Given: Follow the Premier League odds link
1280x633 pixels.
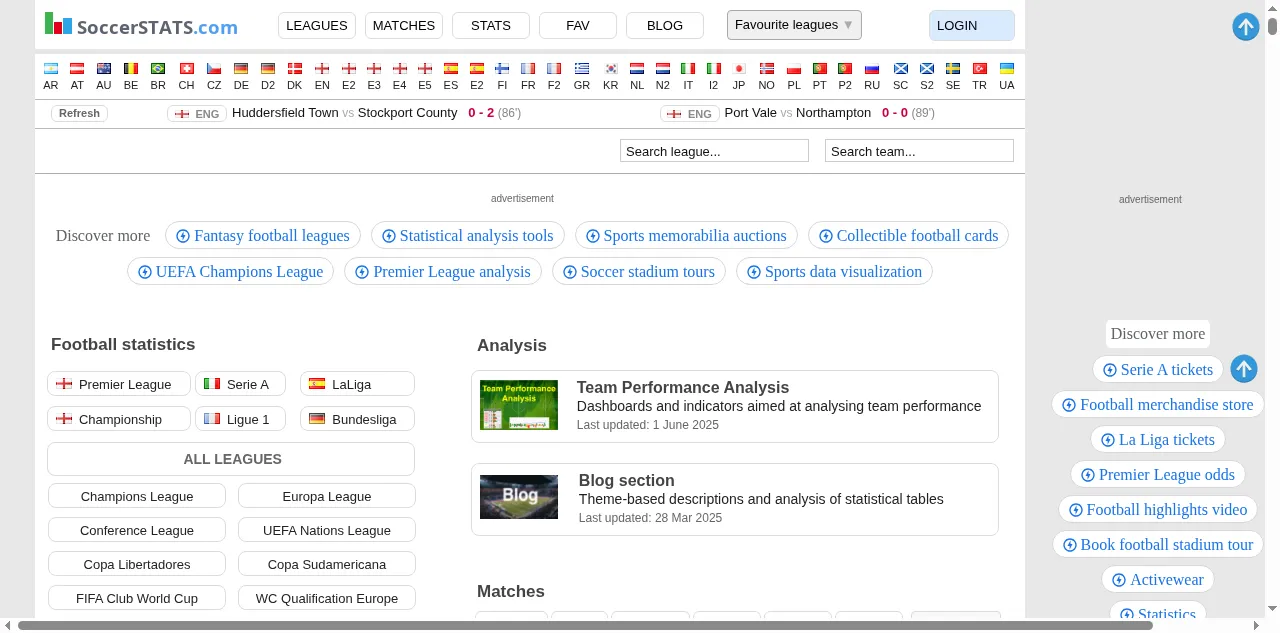Looking at the screenshot, I should [x=1158, y=475].
